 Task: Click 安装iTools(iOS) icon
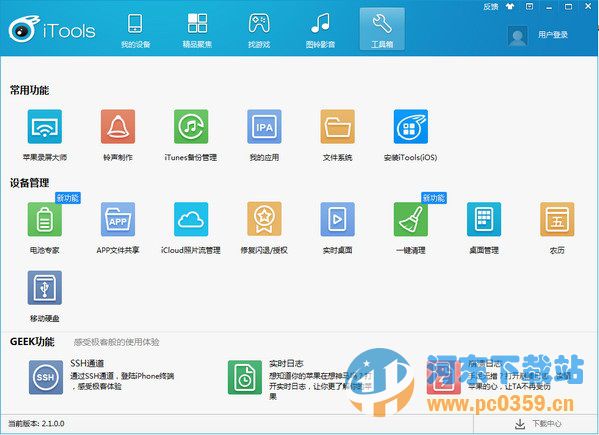tap(411, 126)
